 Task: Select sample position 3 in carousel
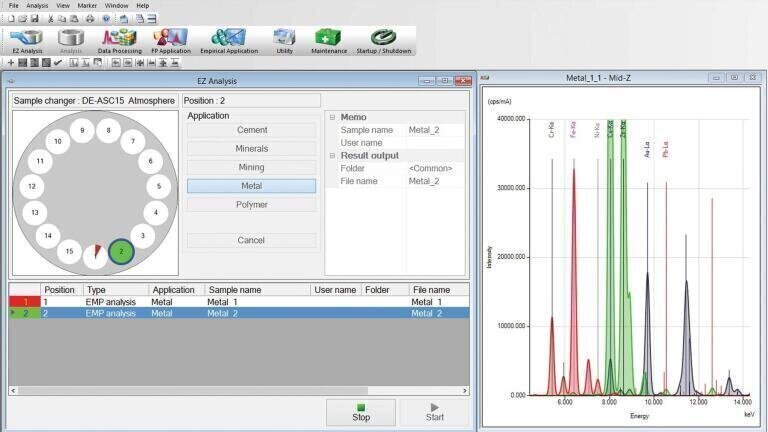[x=143, y=236]
